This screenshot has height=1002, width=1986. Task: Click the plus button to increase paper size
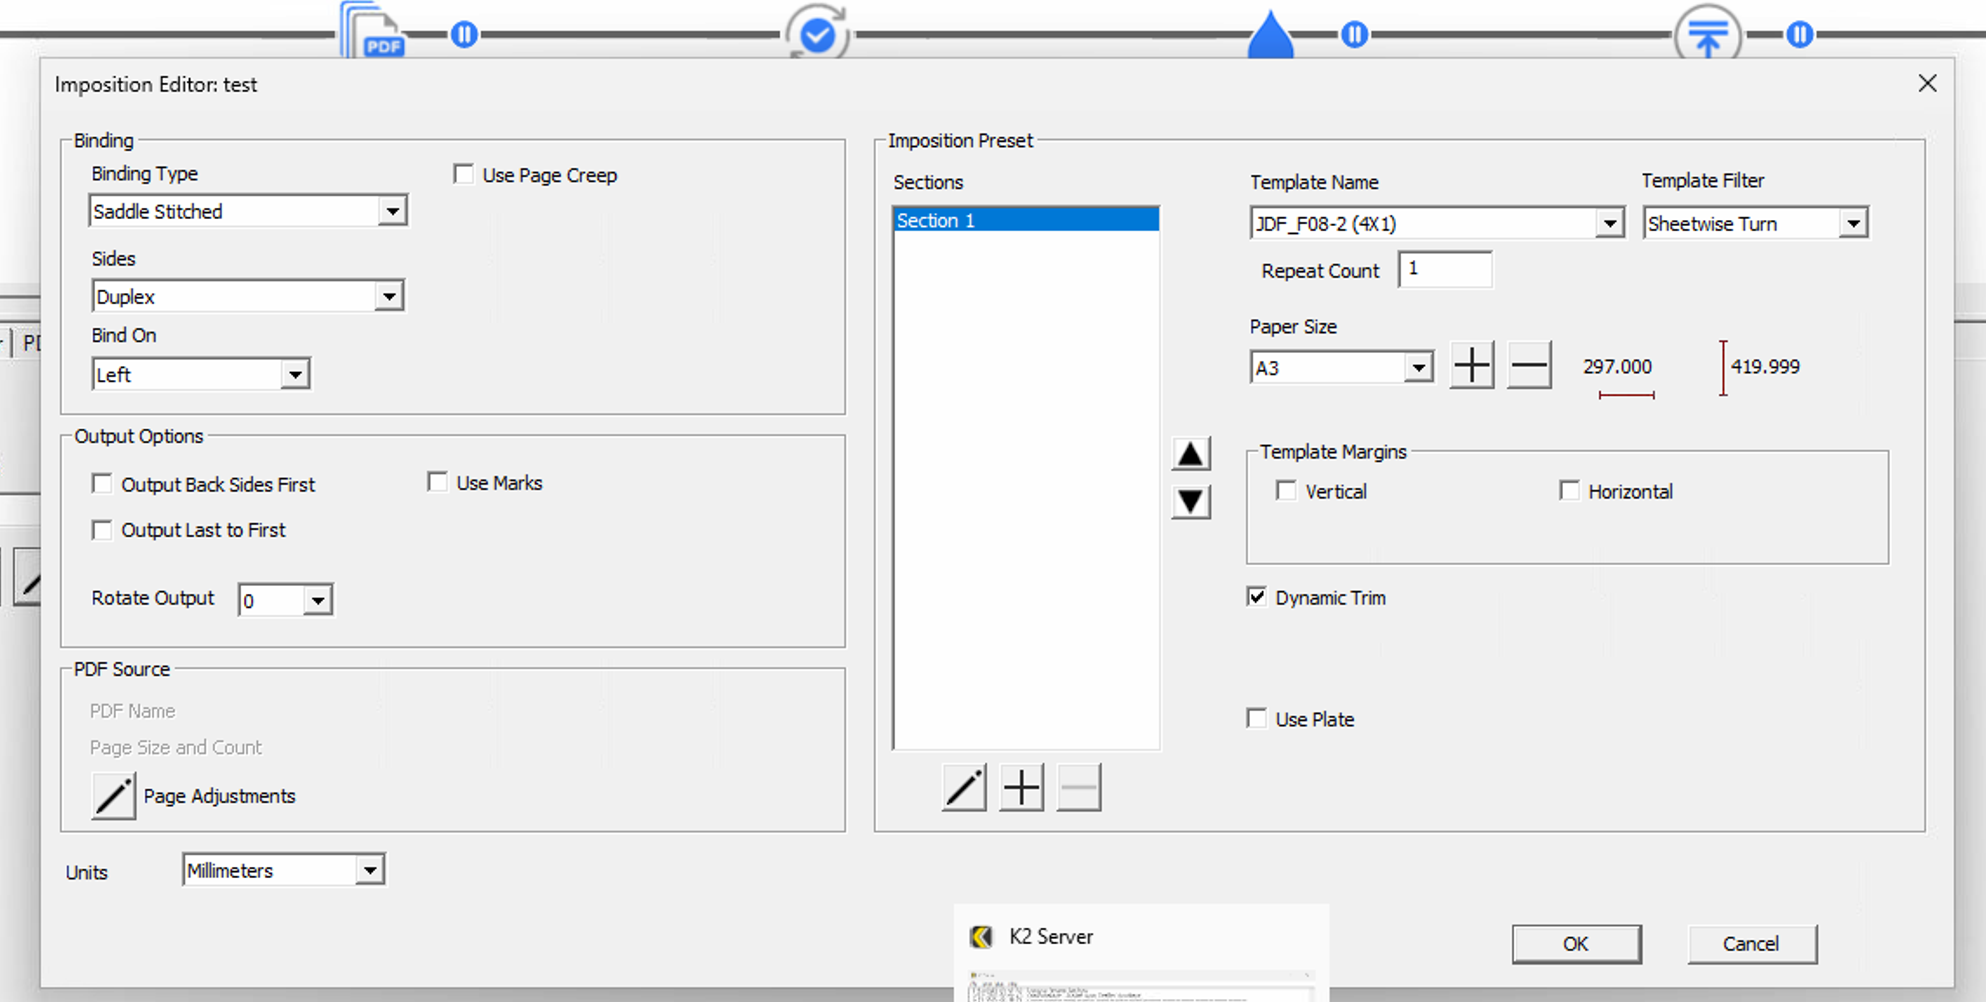(x=1471, y=366)
